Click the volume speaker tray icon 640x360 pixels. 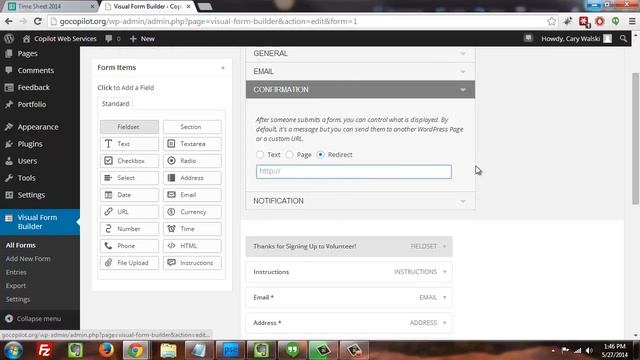(x=589, y=350)
